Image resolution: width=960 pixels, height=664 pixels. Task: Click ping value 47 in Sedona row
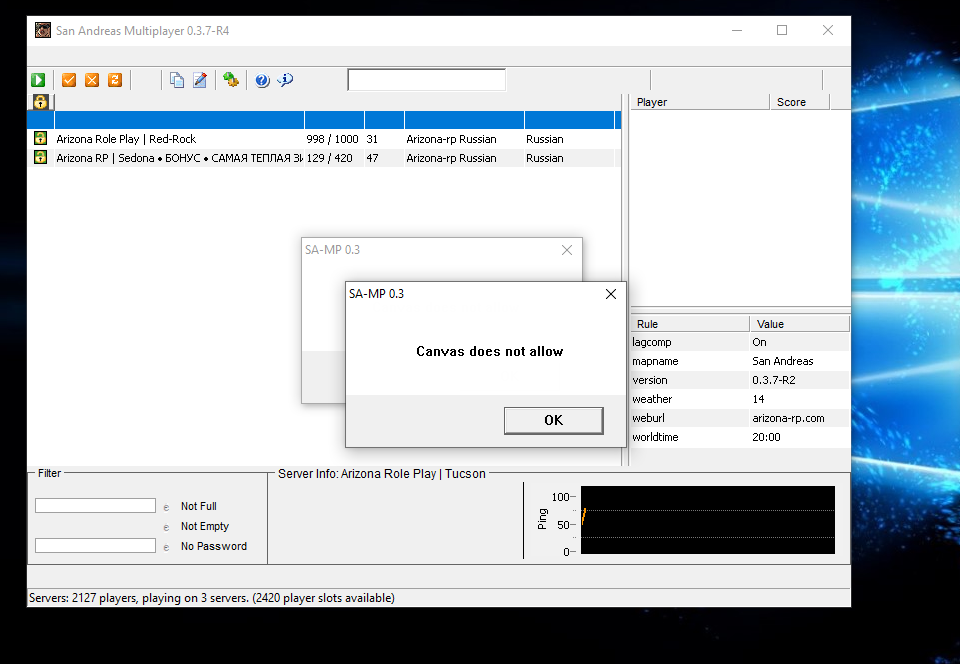[372, 158]
